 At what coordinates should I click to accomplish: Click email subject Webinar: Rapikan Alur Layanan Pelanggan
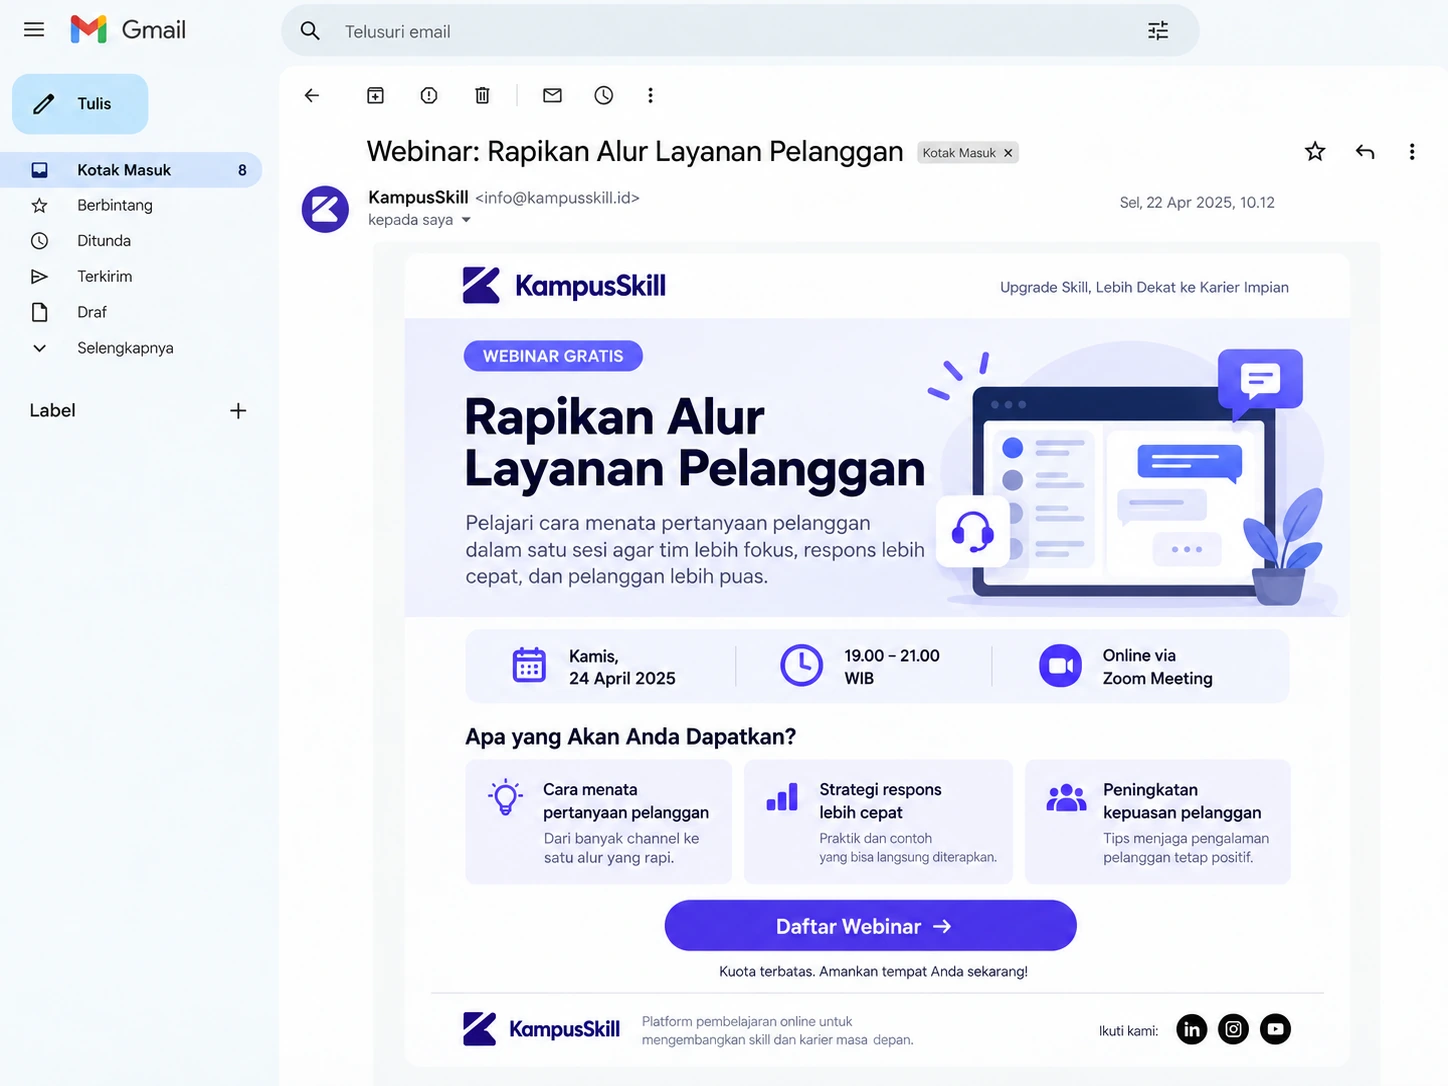click(635, 152)
